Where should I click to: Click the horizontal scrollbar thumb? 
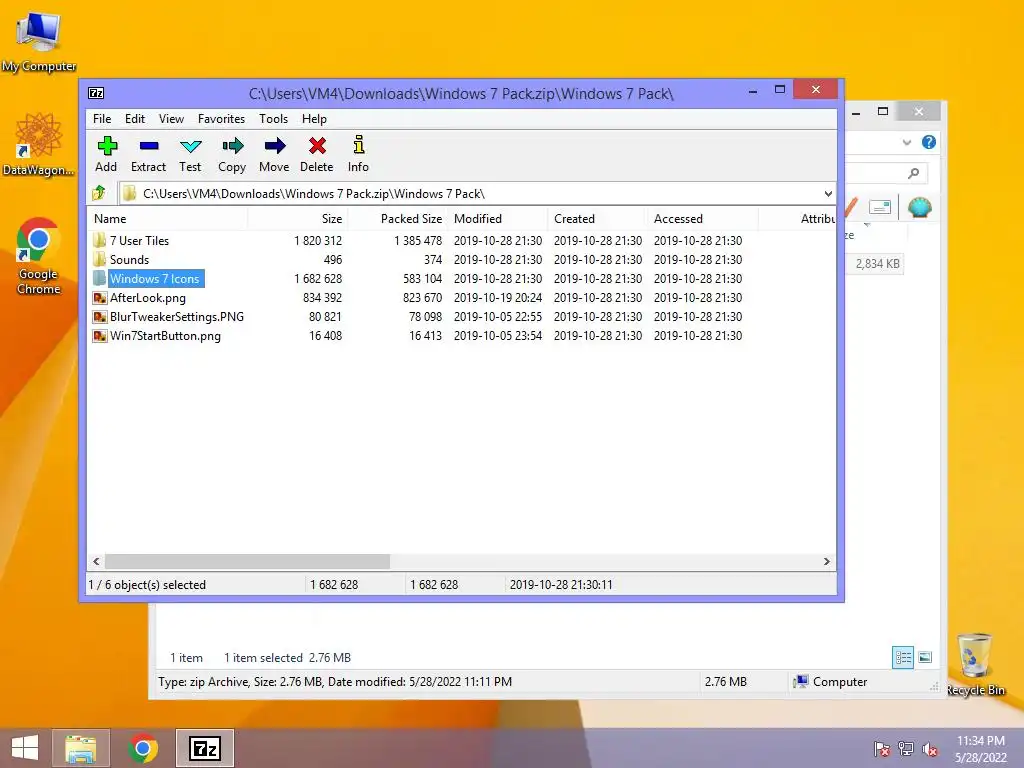coord(248,562)
